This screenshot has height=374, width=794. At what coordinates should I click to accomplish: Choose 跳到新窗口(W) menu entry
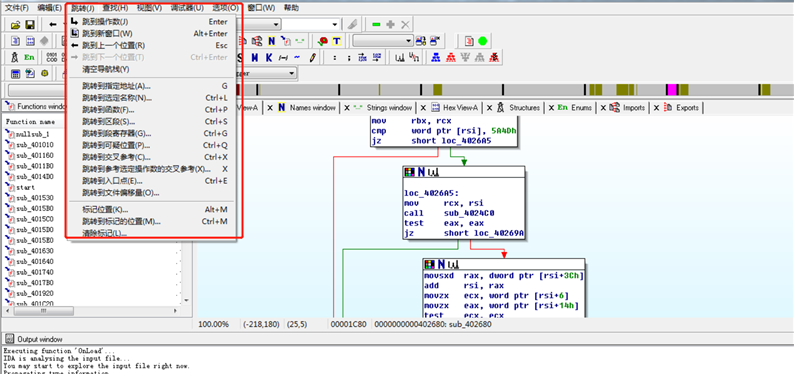(151, 33)
